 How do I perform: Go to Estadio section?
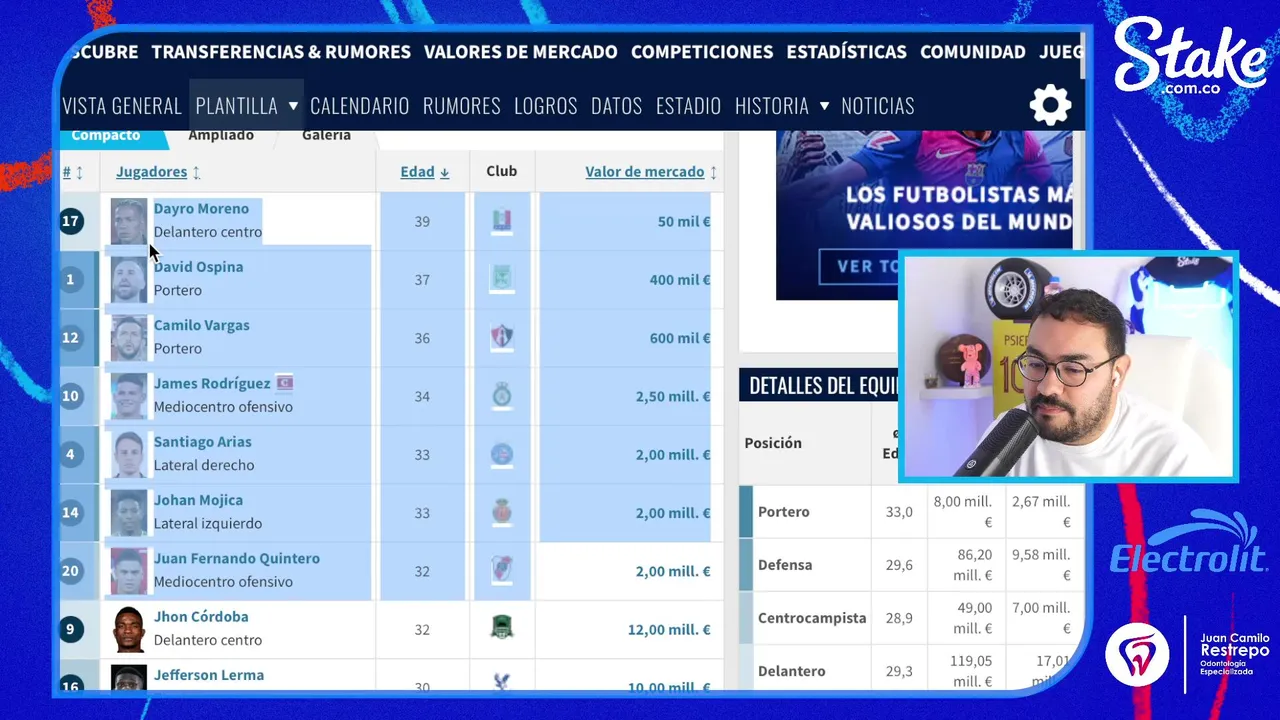(x=689, y=105)
